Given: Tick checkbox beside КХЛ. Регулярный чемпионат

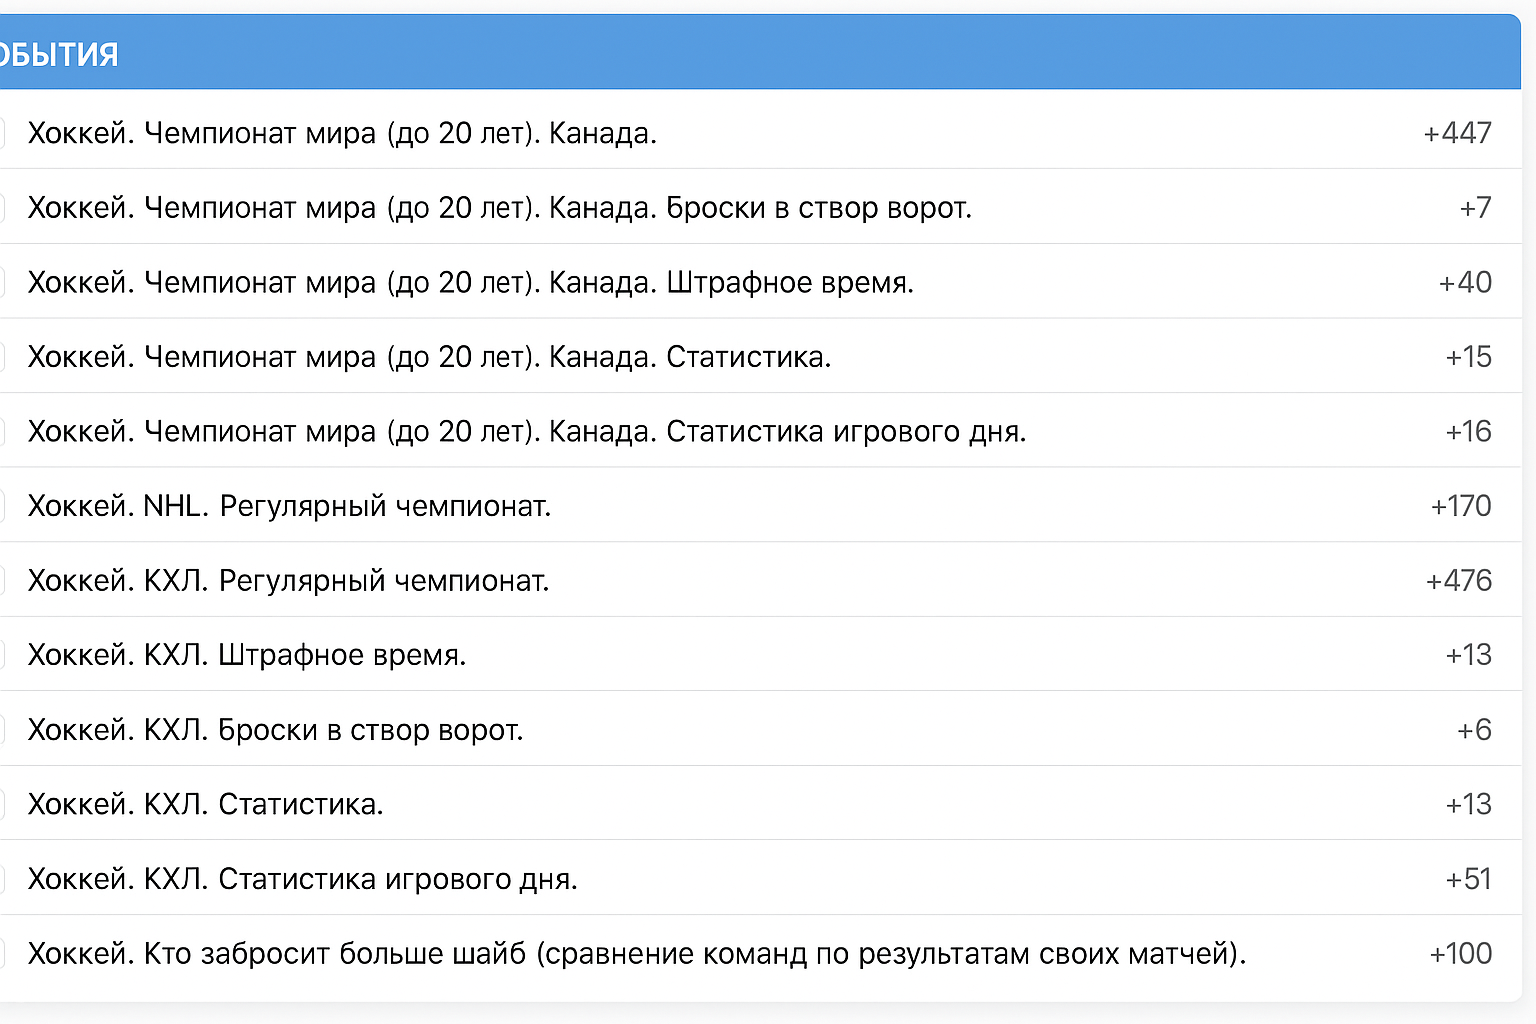Looking at the screenshot, I should click(x=2, y=581).
